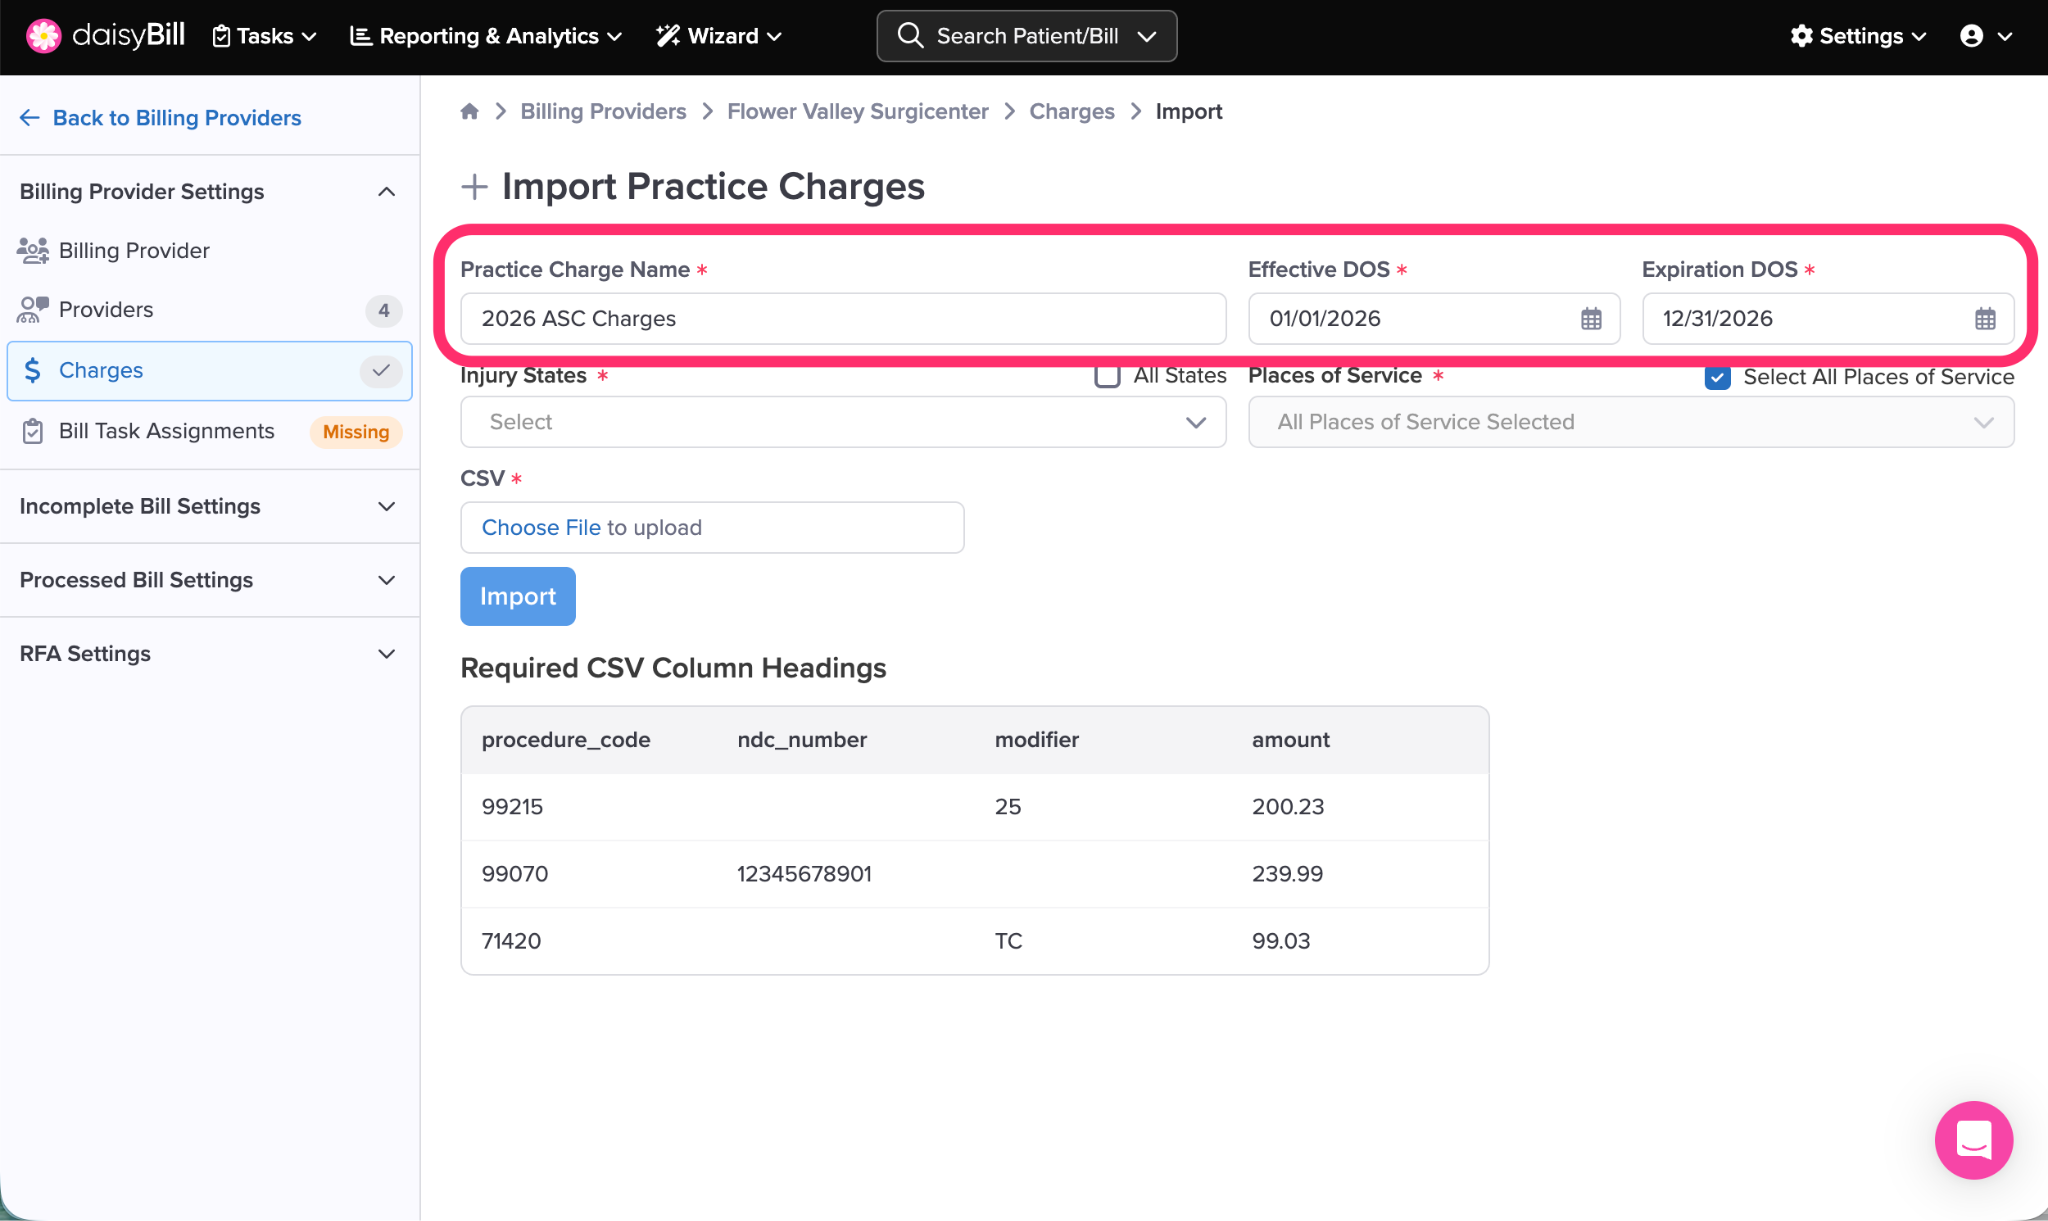Viewport: 2048px width, 1221px height.
Task: Click the daisyBill logo
Action: [x=106, y=36]
